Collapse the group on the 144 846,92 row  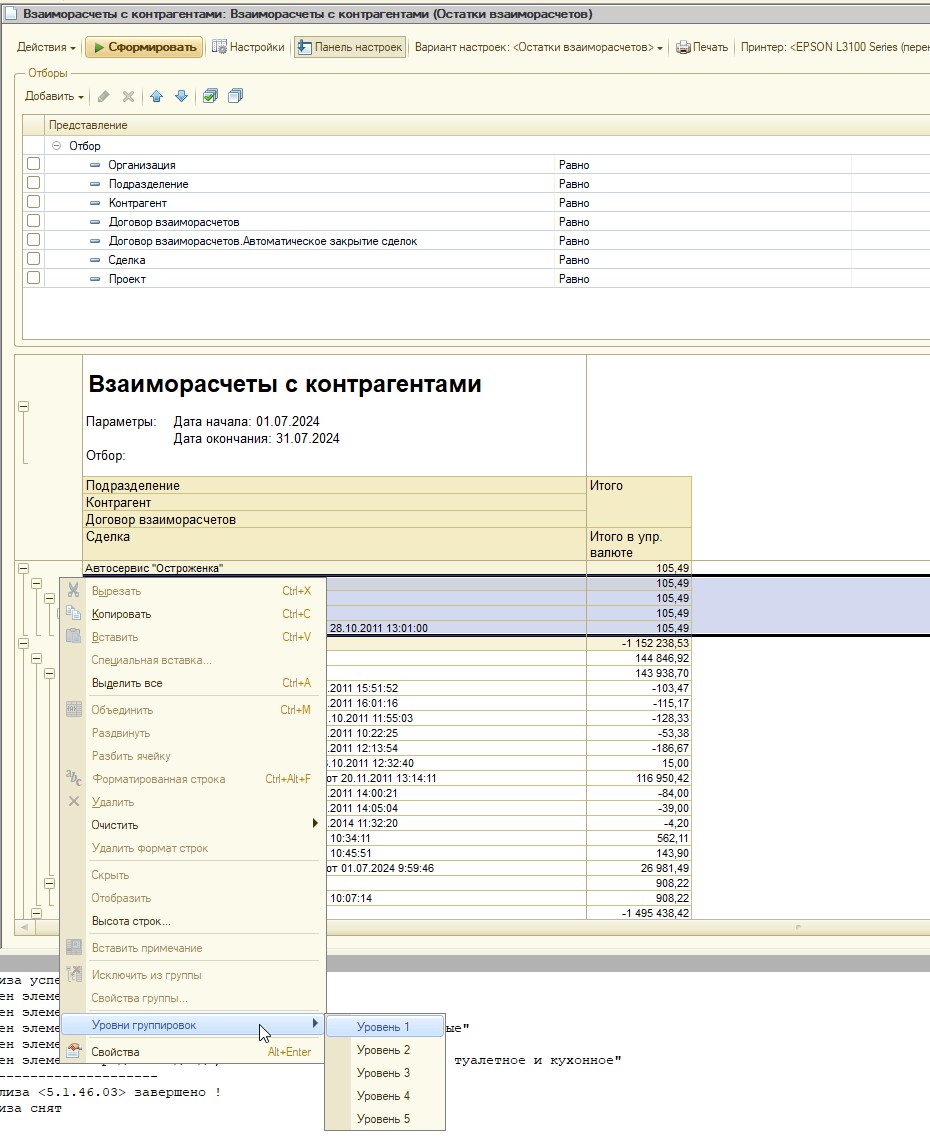point(37,658)
